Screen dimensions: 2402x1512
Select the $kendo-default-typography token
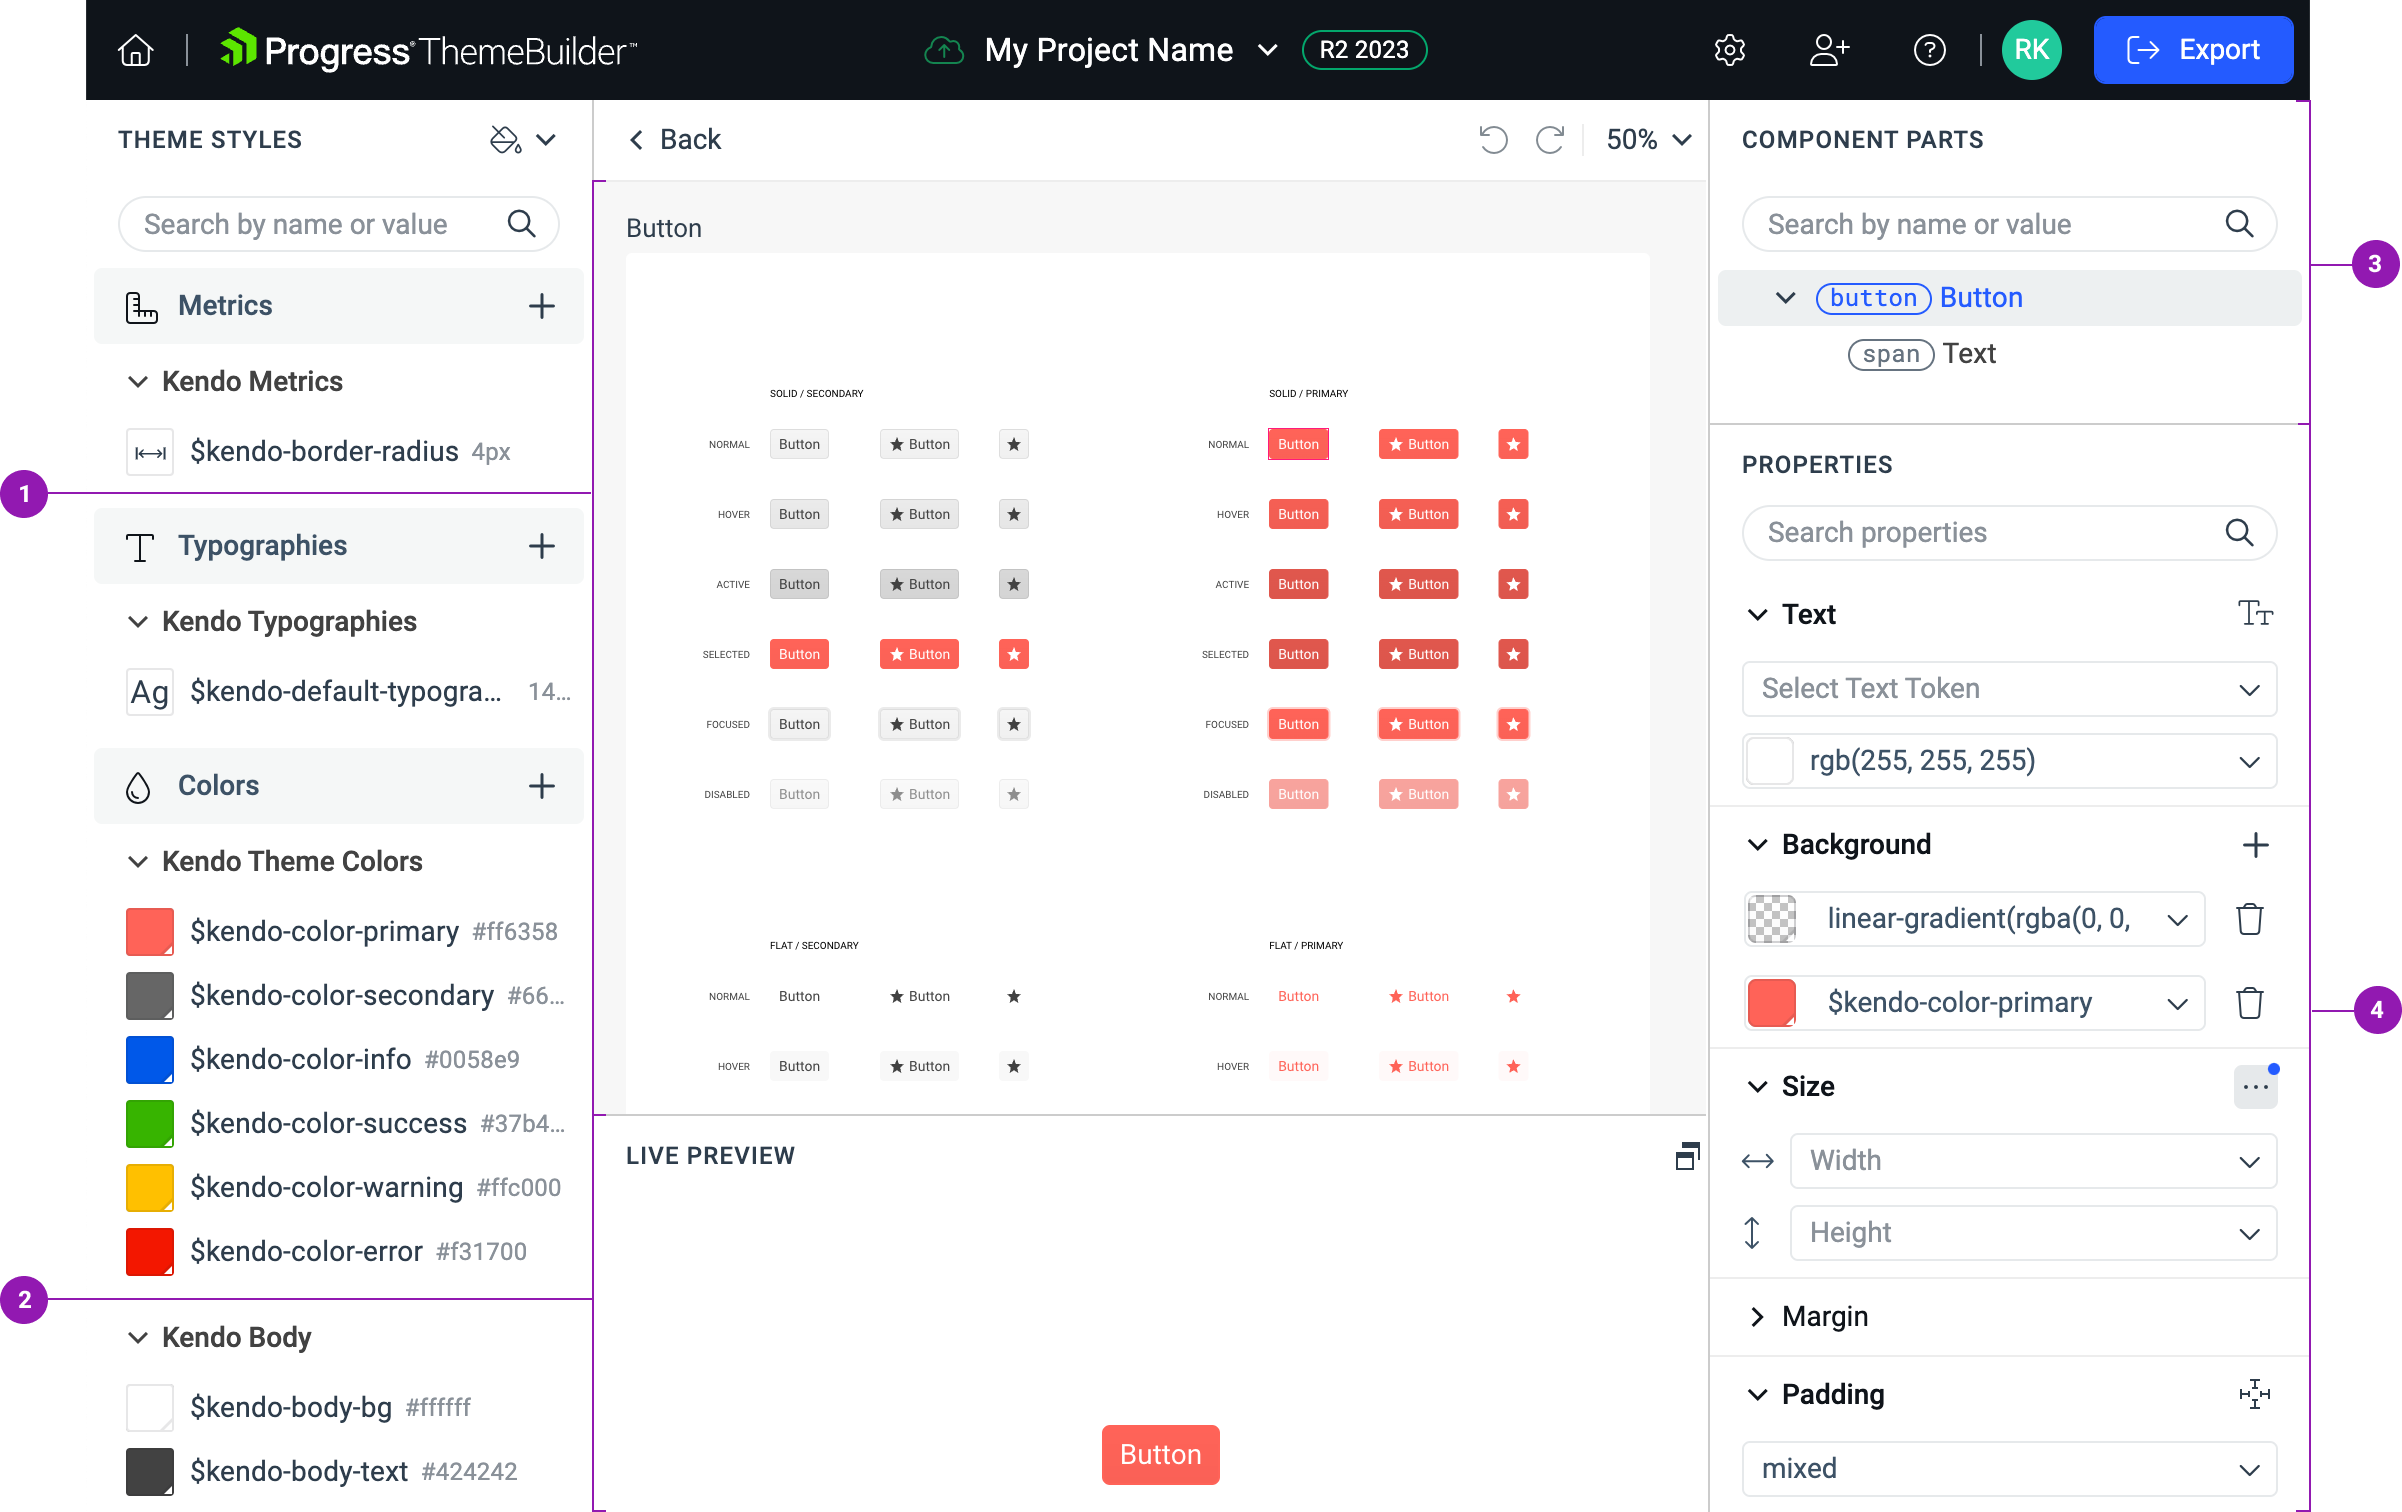348,692
